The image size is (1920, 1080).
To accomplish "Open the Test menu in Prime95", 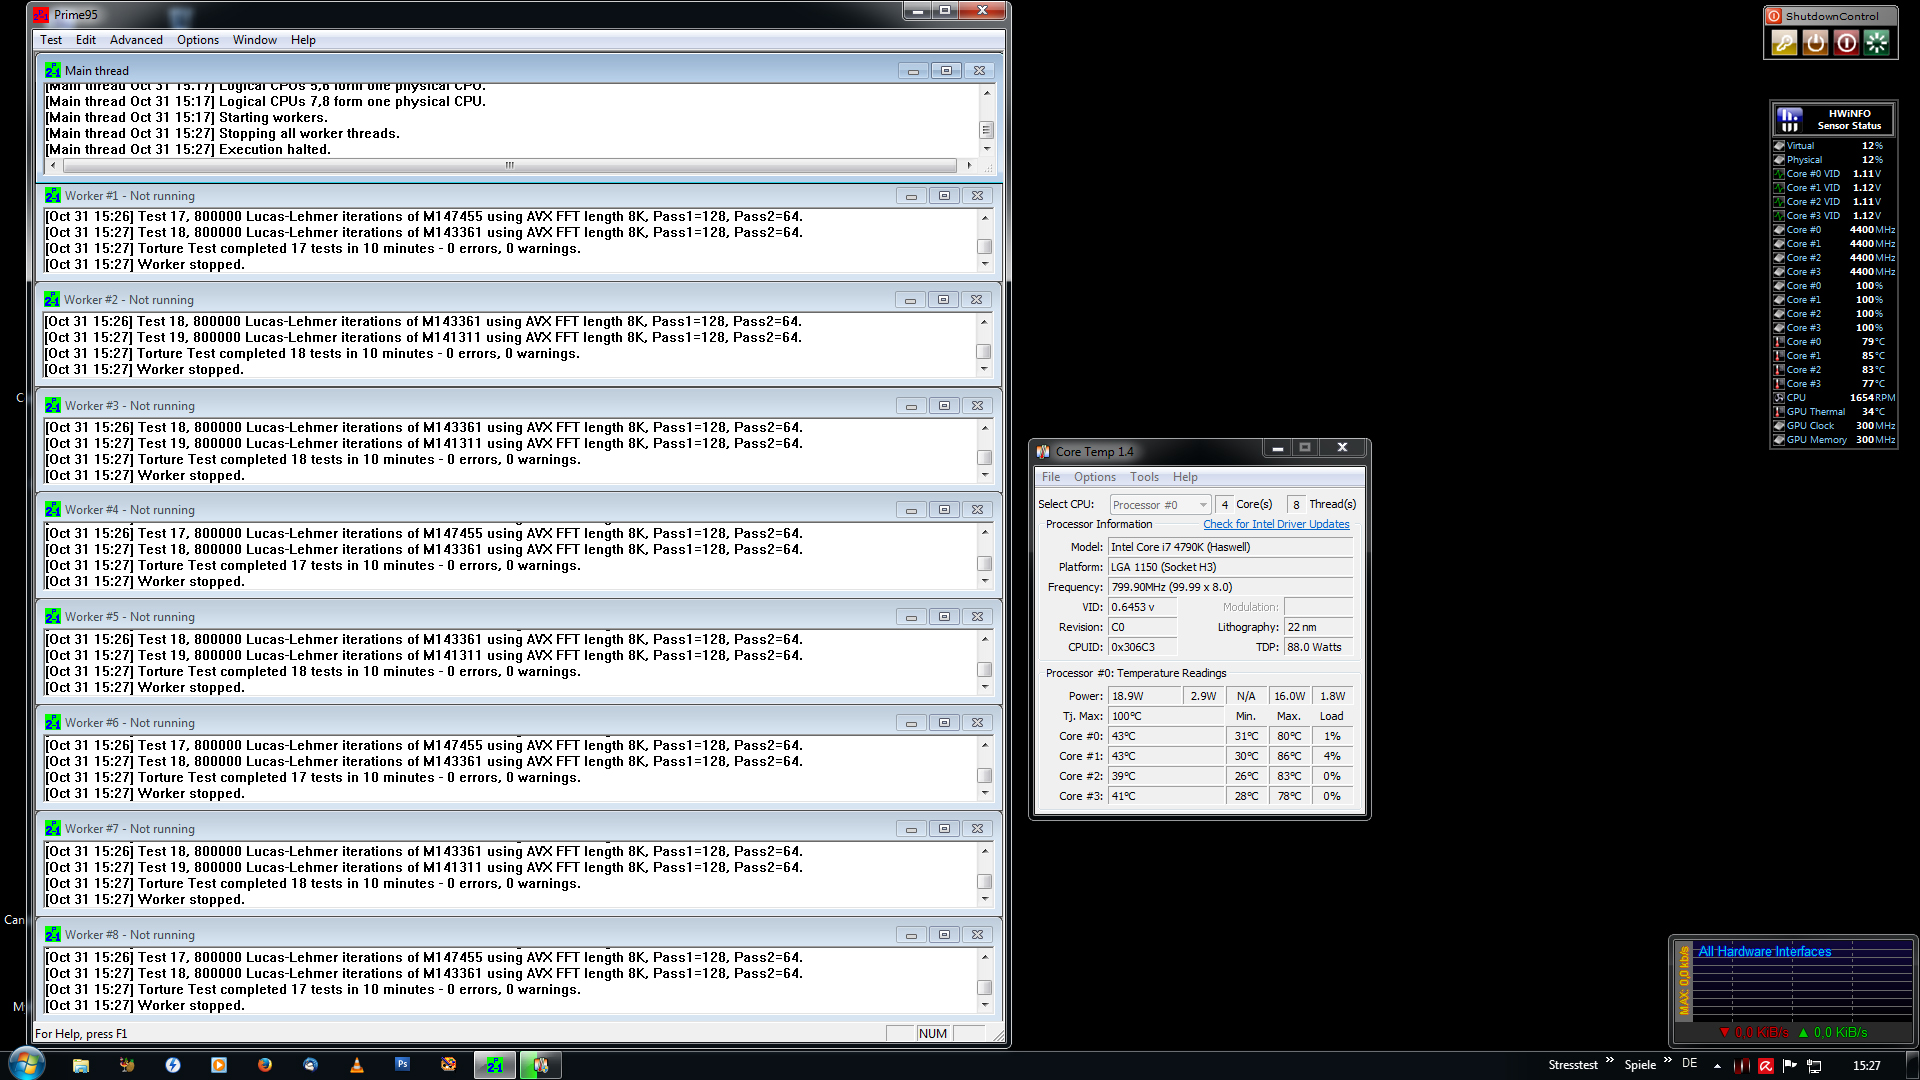I will pos(51,40).
